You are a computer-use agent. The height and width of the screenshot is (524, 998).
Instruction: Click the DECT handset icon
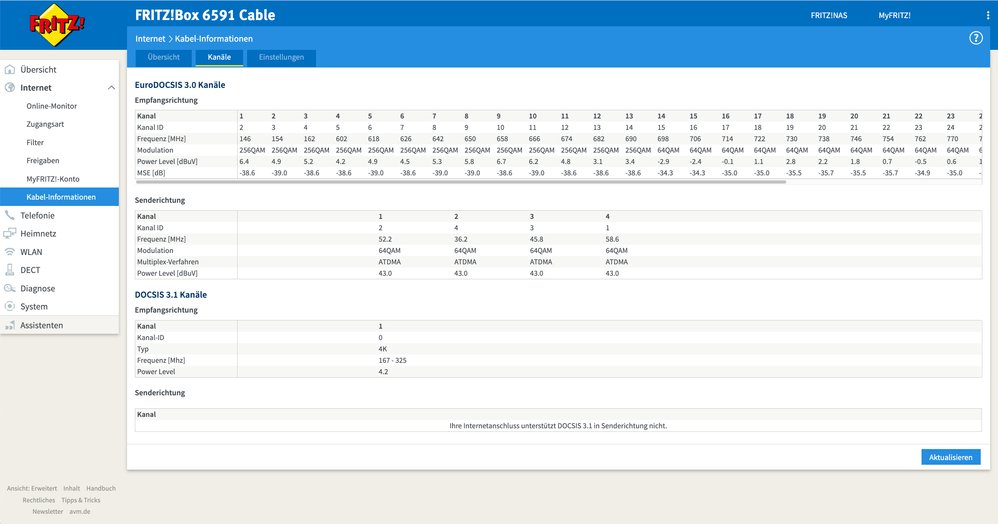tap(10, 270)
